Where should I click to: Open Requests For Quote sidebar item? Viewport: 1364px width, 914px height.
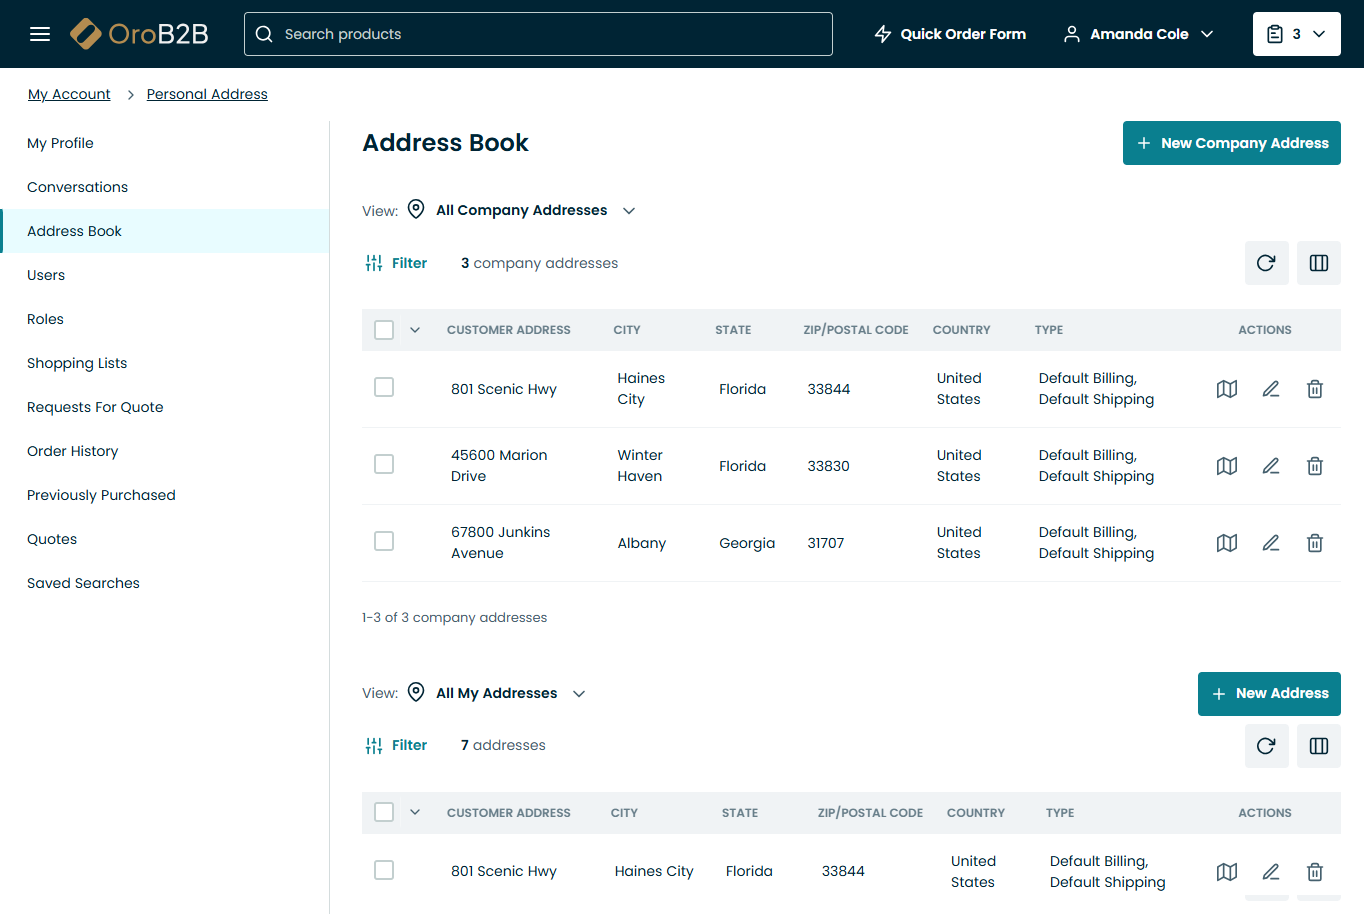coord(95,407)
